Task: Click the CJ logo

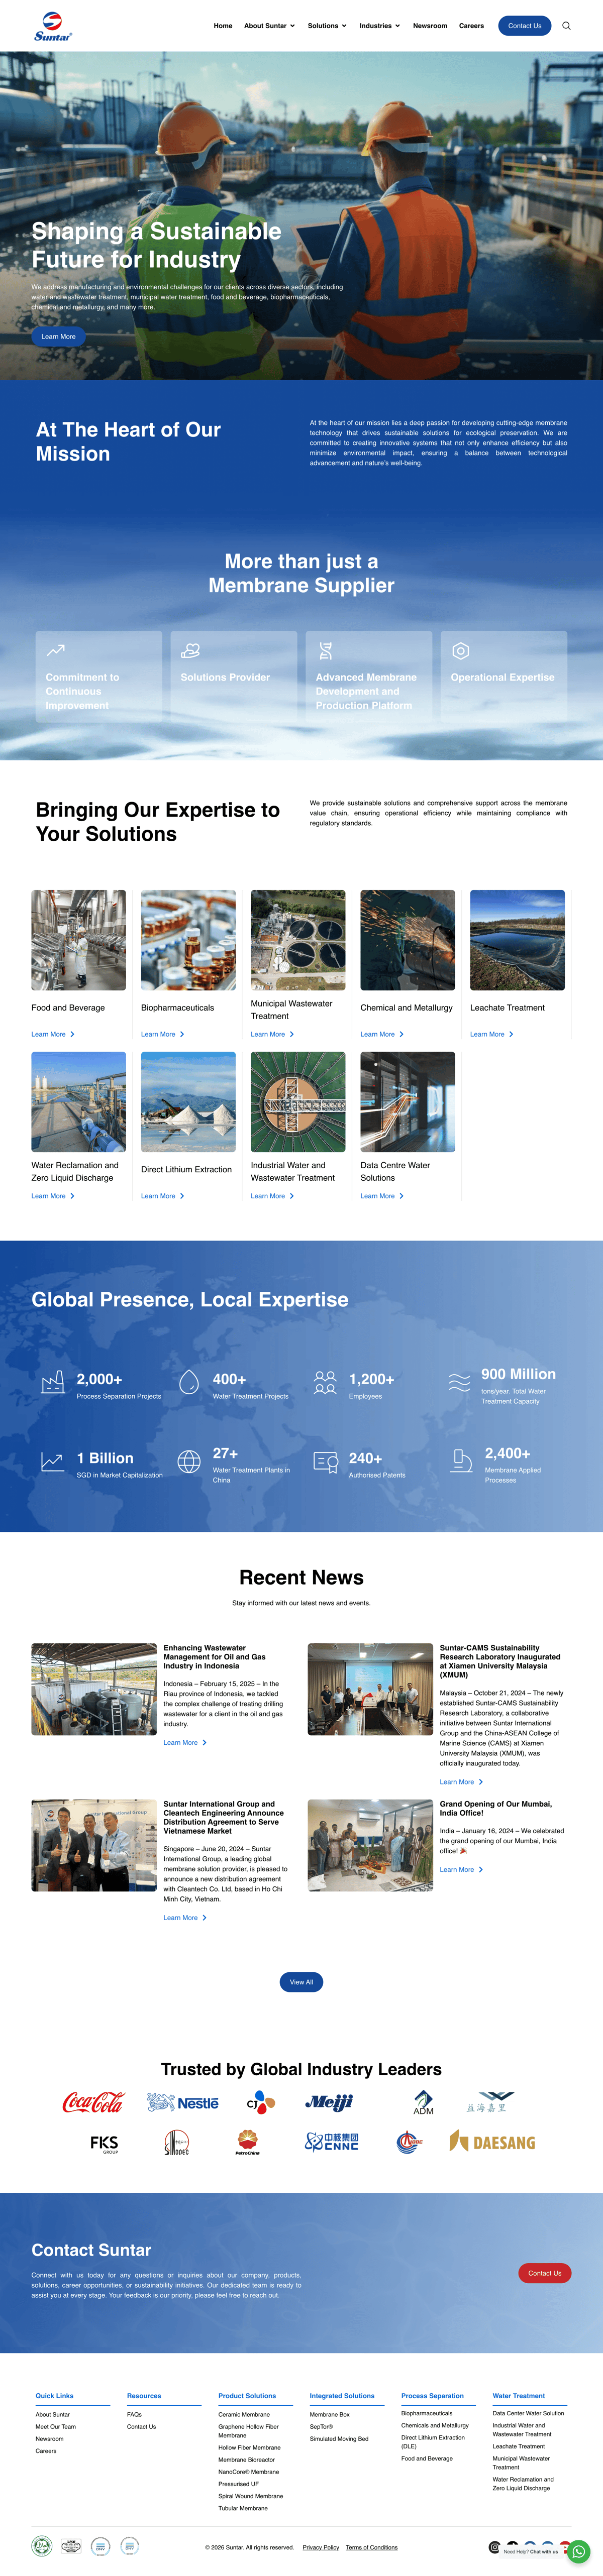Action: tap(261, 2103)
